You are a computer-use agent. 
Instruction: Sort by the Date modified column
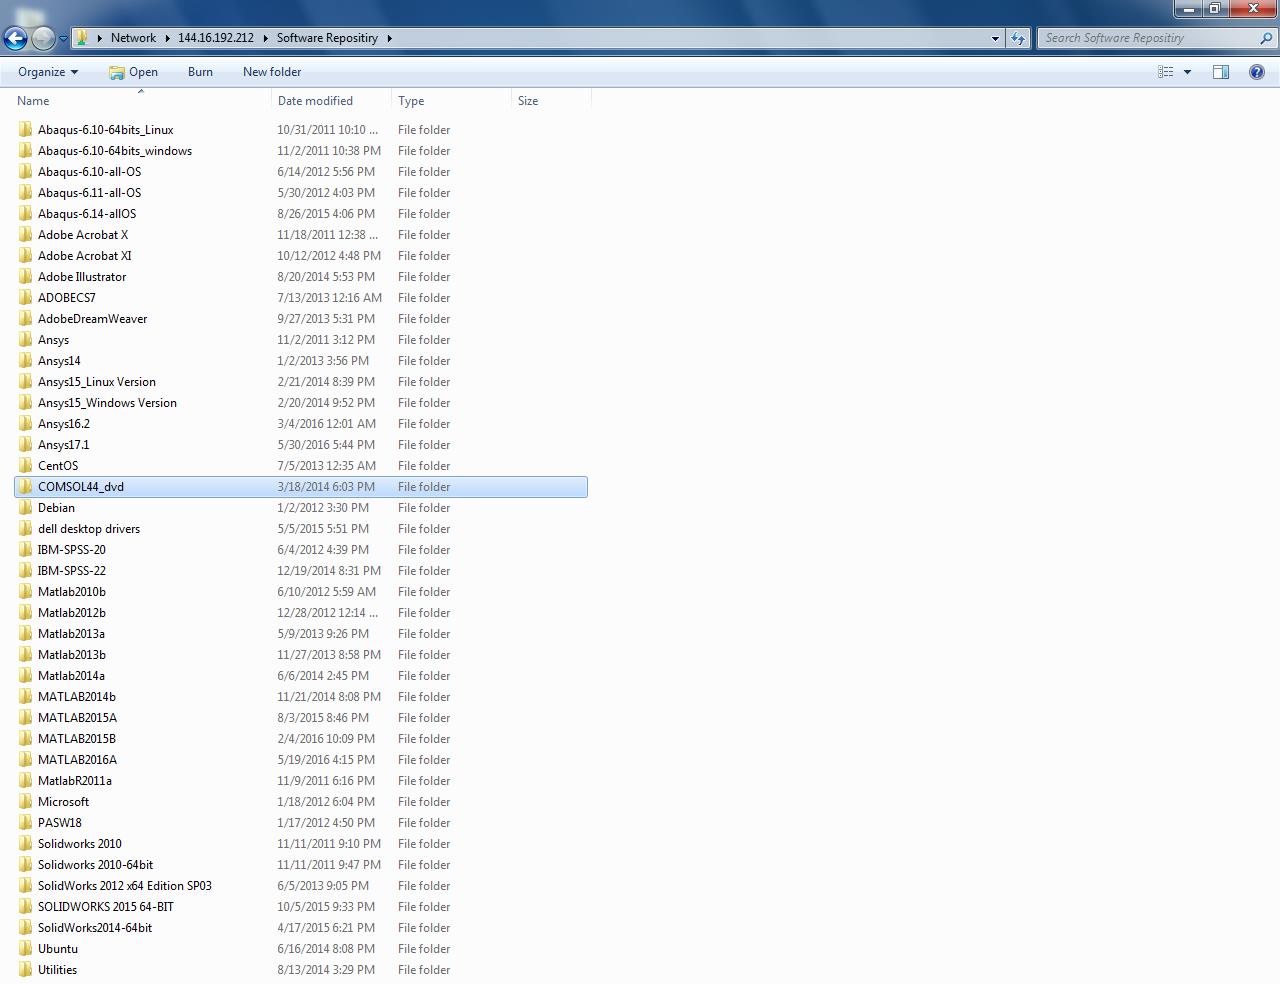(315, 101)
